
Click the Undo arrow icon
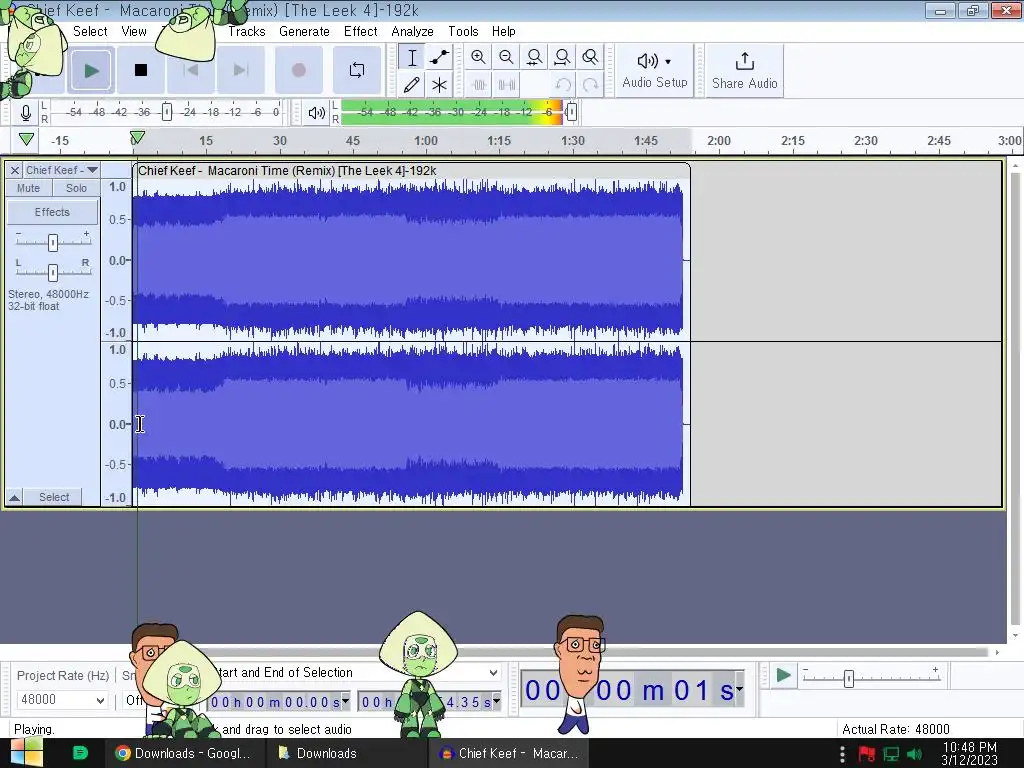(562, 85)
